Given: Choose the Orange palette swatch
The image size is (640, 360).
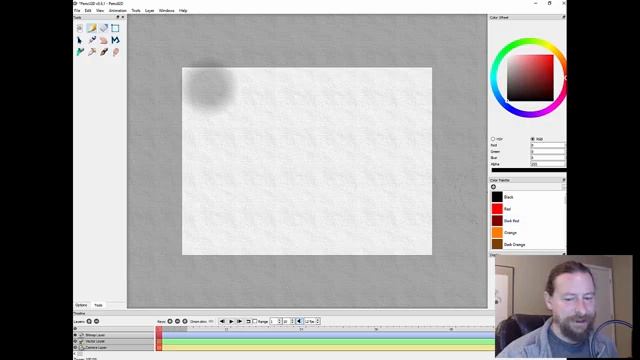Looking at the screenshot, I should click(x=497, y=232).
